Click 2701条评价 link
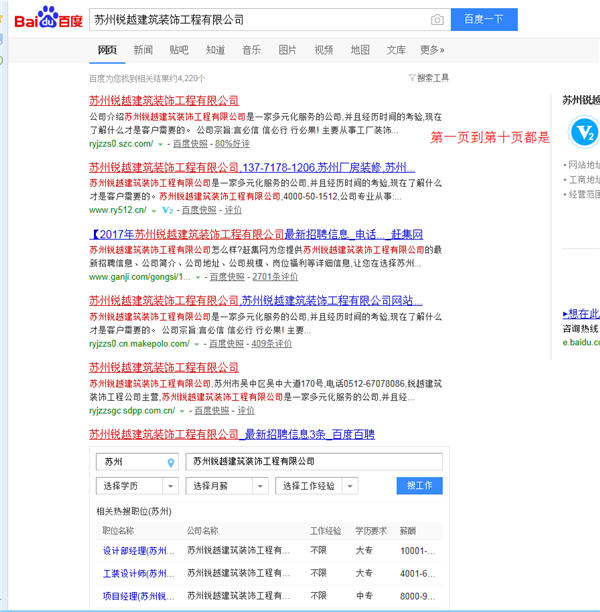The image size is (600, 612). click(275, 277)
